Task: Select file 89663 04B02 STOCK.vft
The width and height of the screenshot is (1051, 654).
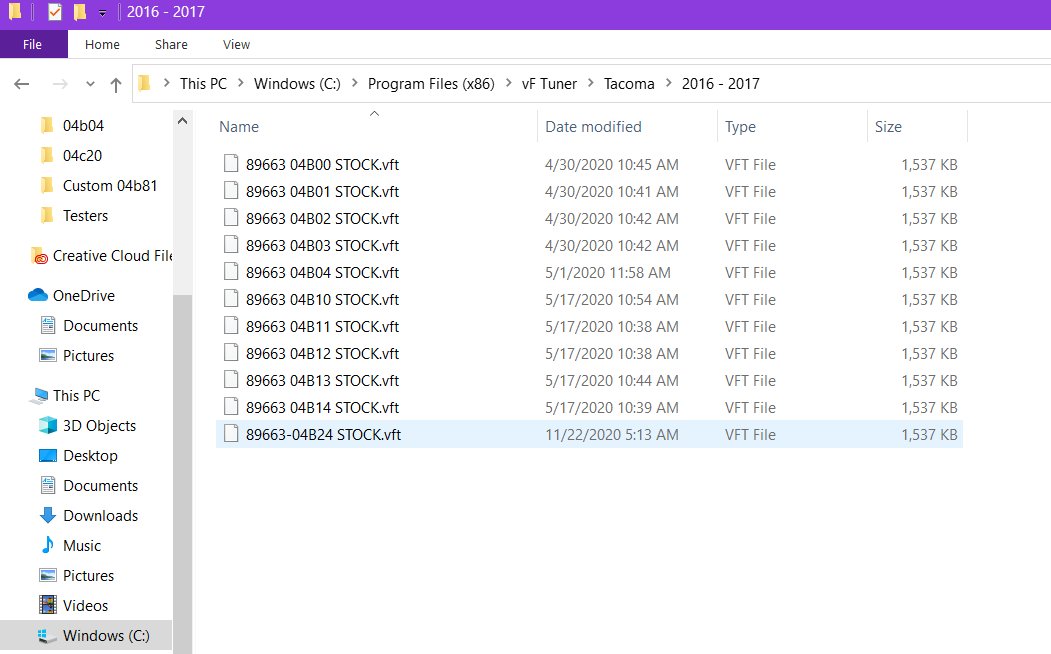Action: (322, 218)
